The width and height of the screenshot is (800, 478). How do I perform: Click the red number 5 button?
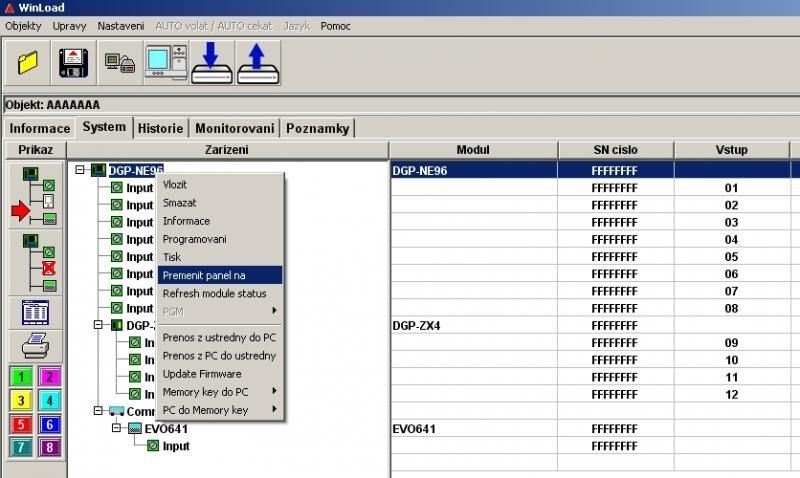[22, 424]
